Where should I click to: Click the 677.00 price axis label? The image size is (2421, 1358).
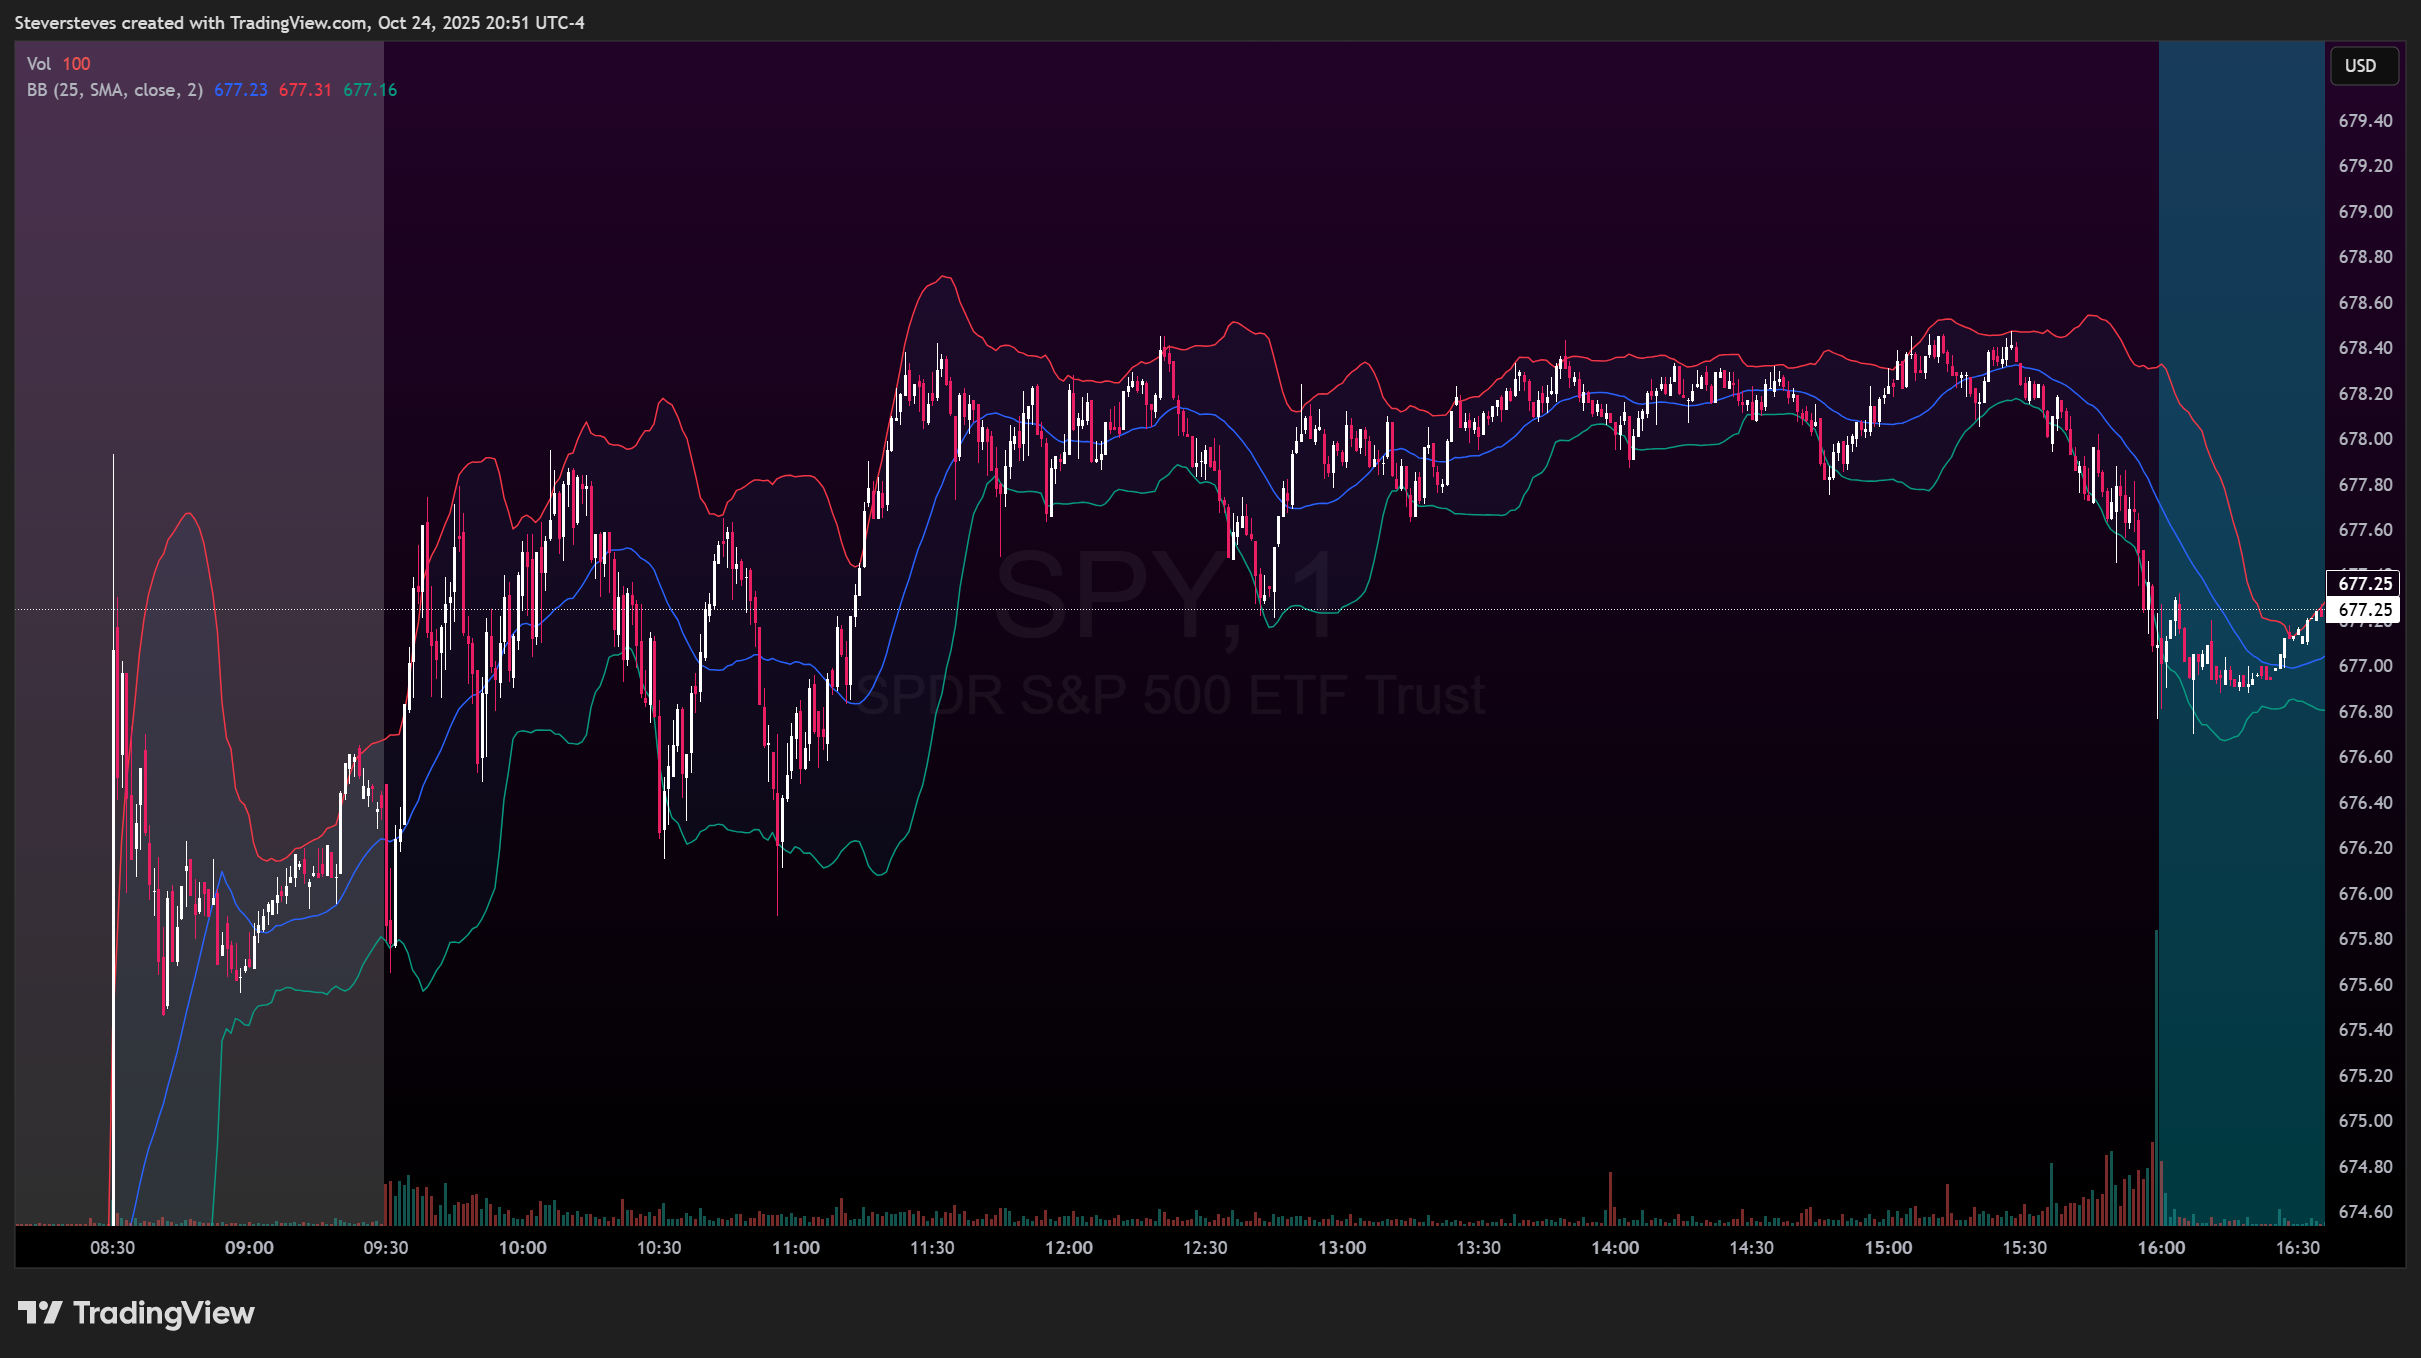[2365, 666]
